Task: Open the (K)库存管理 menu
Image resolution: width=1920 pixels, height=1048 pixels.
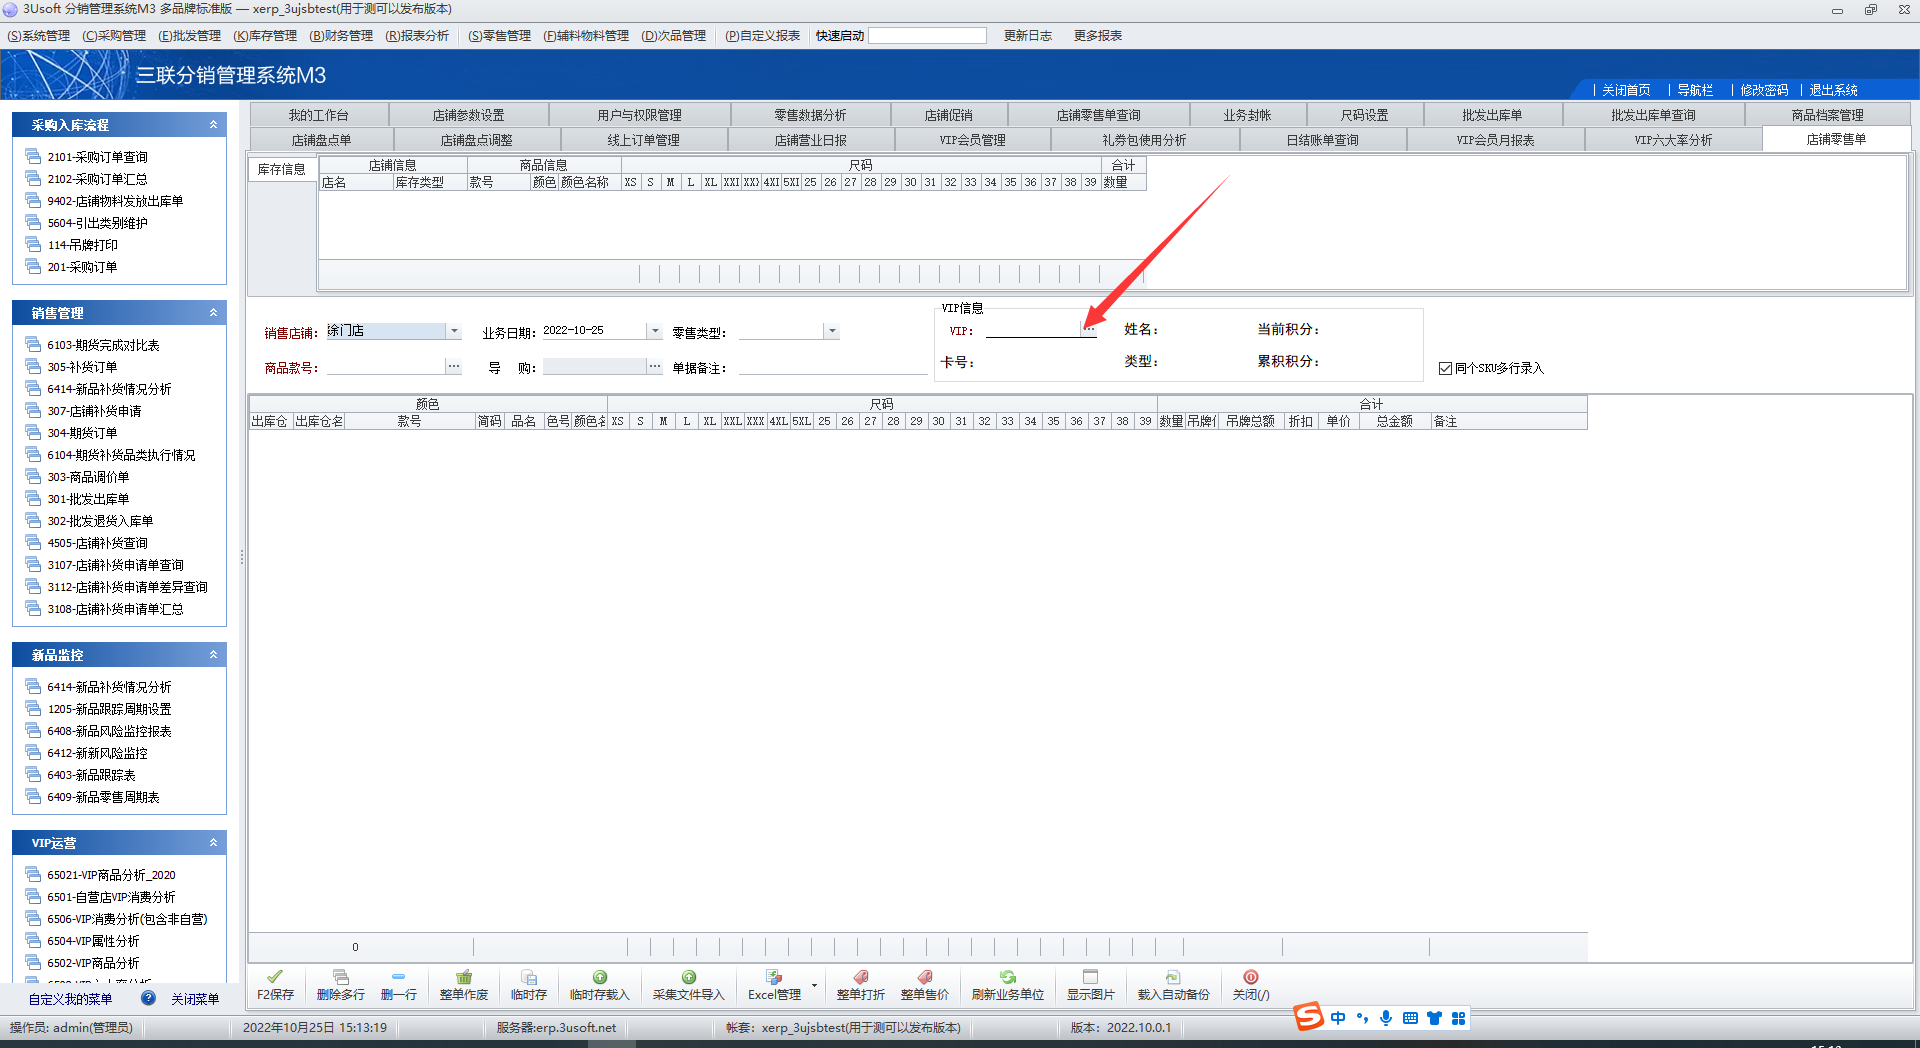Action: tap(265, 36)
